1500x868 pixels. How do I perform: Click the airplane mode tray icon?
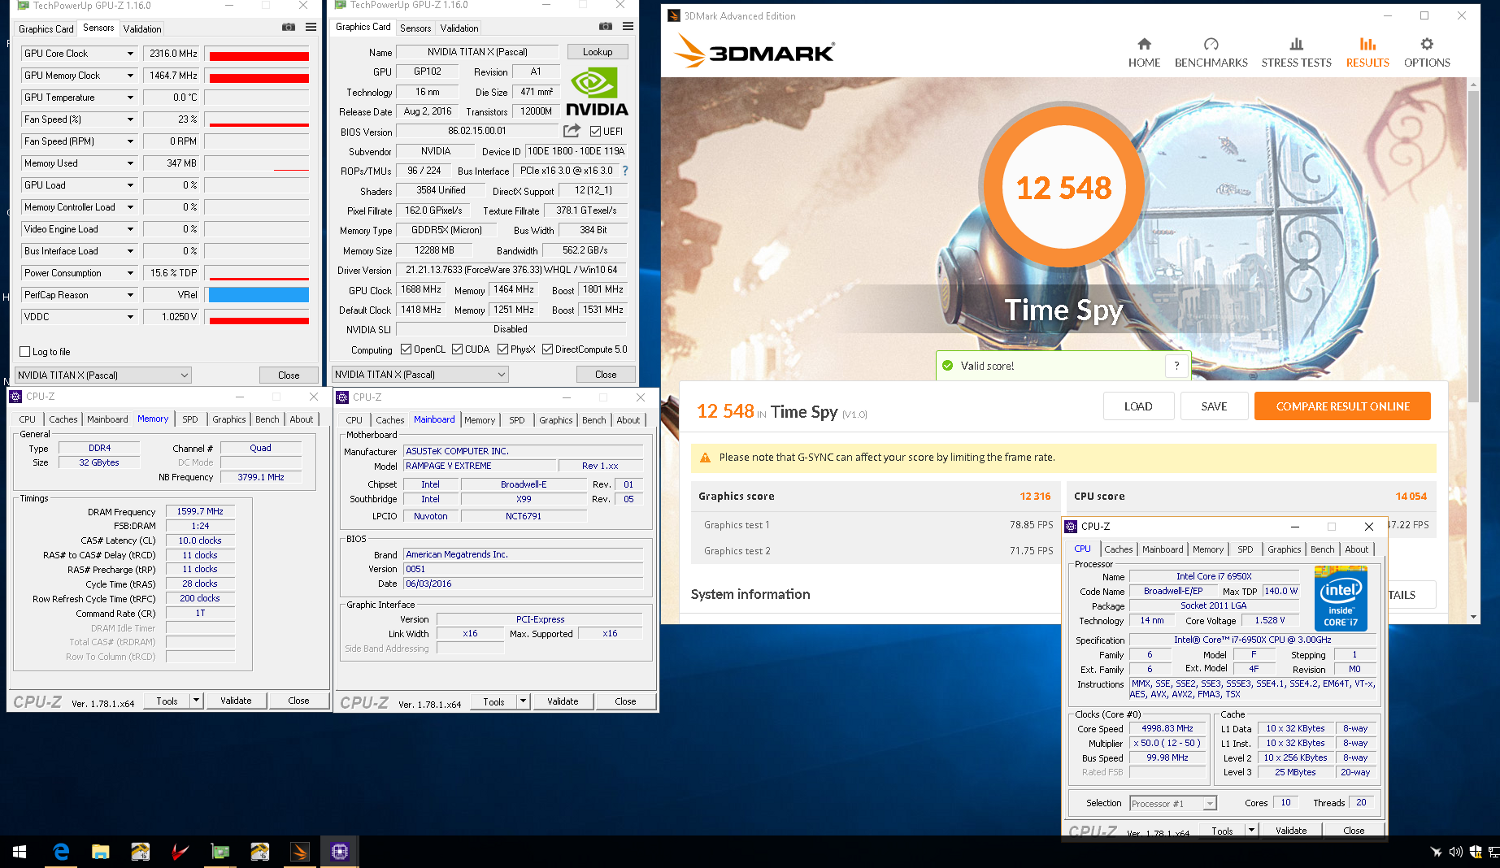point(1437,852)
